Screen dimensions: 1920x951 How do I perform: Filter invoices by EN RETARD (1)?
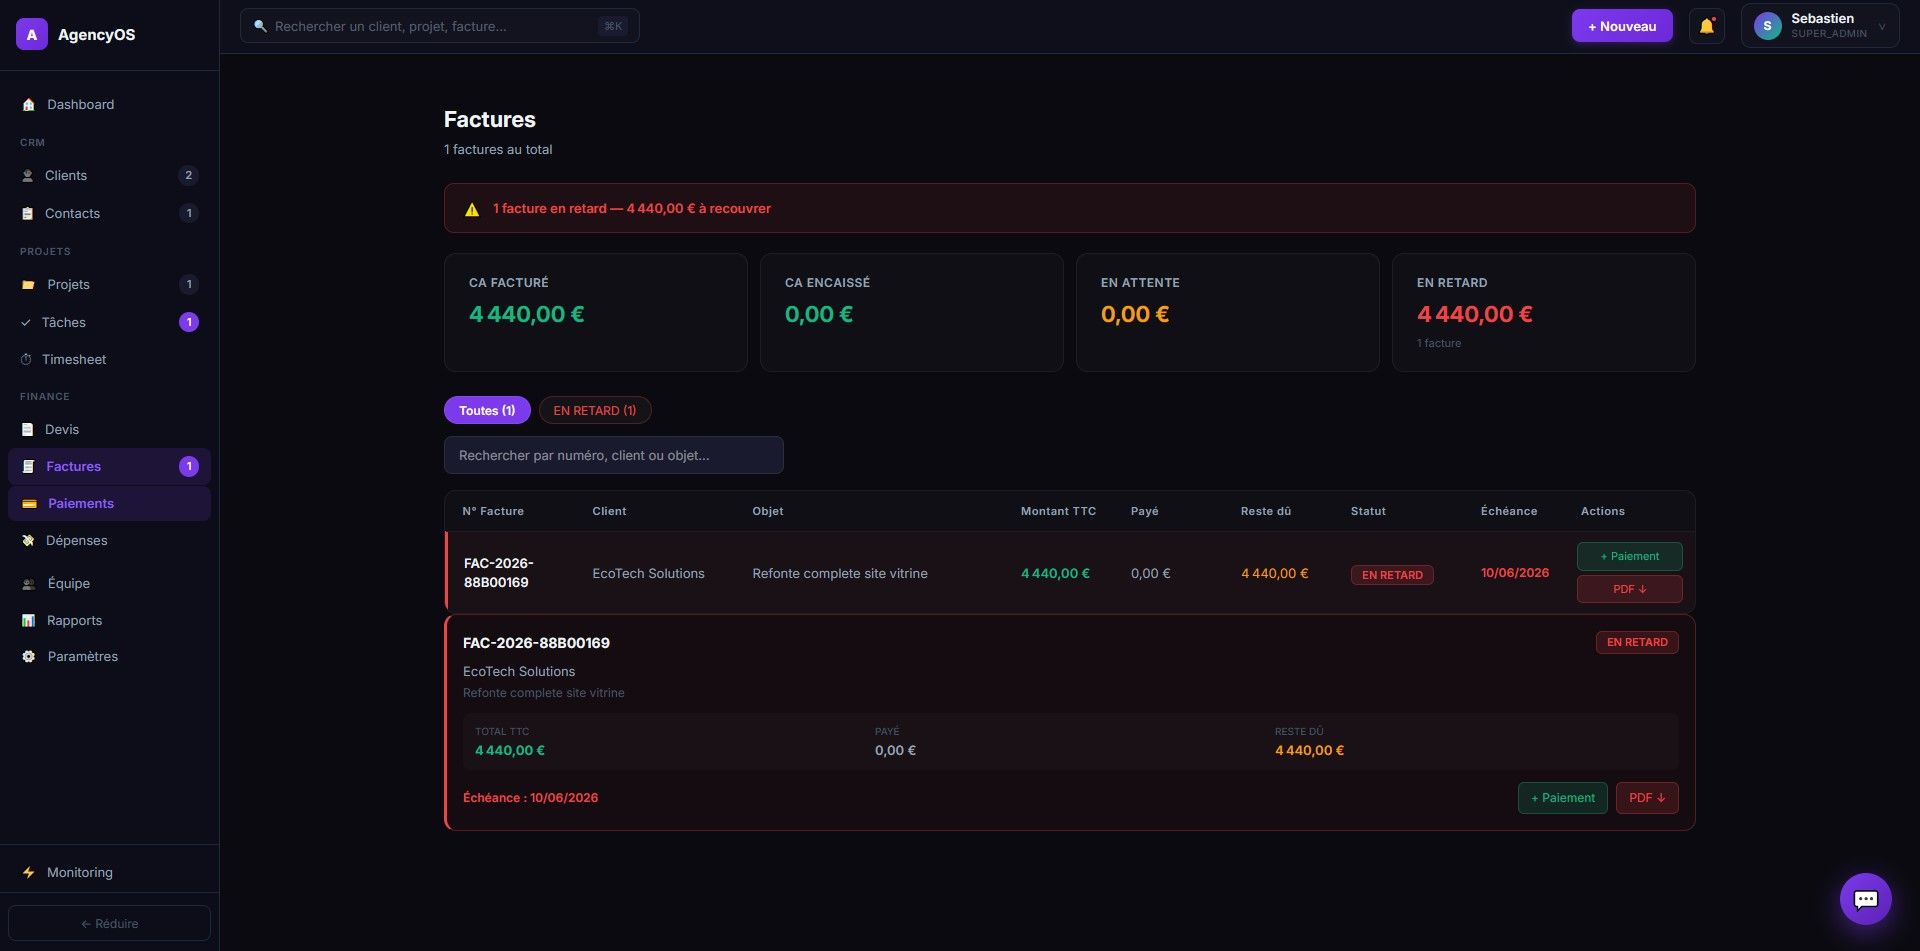point(595,410)
